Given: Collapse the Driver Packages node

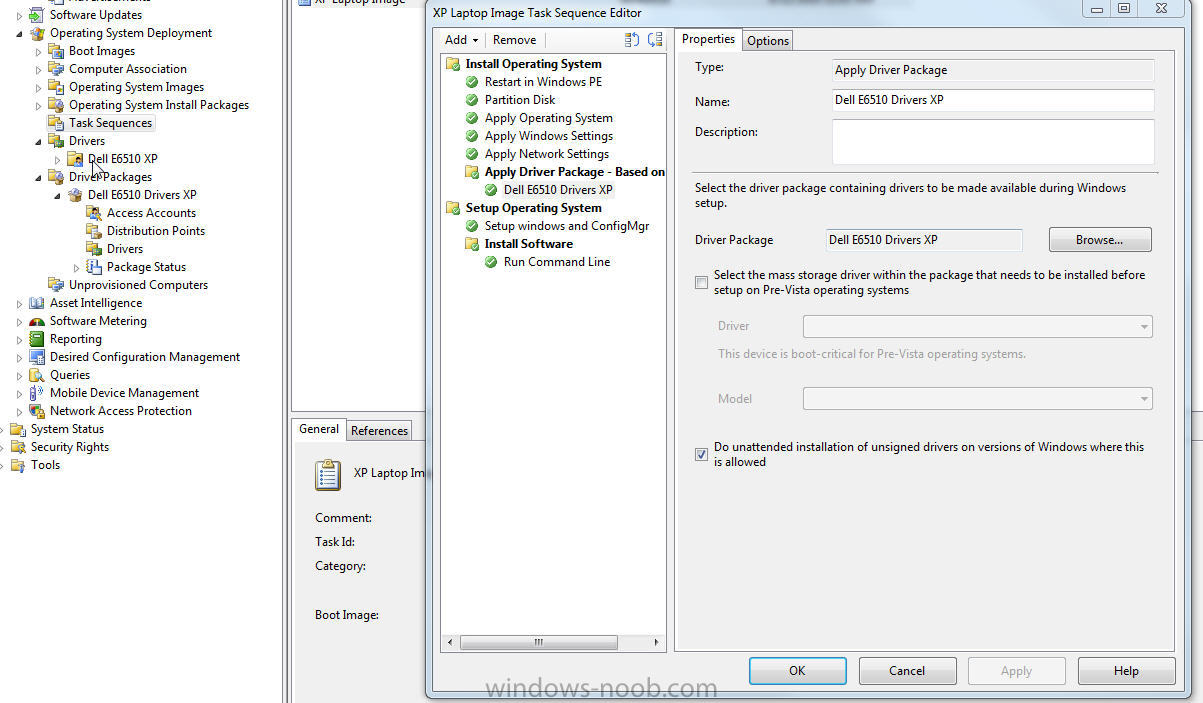Looking at the screenshot, I should (39, 177).
